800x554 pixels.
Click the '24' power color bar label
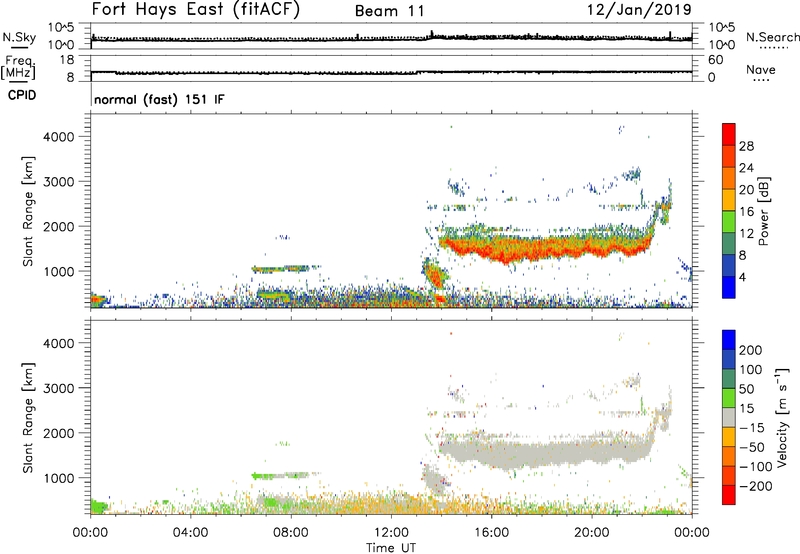click(746, 168)
